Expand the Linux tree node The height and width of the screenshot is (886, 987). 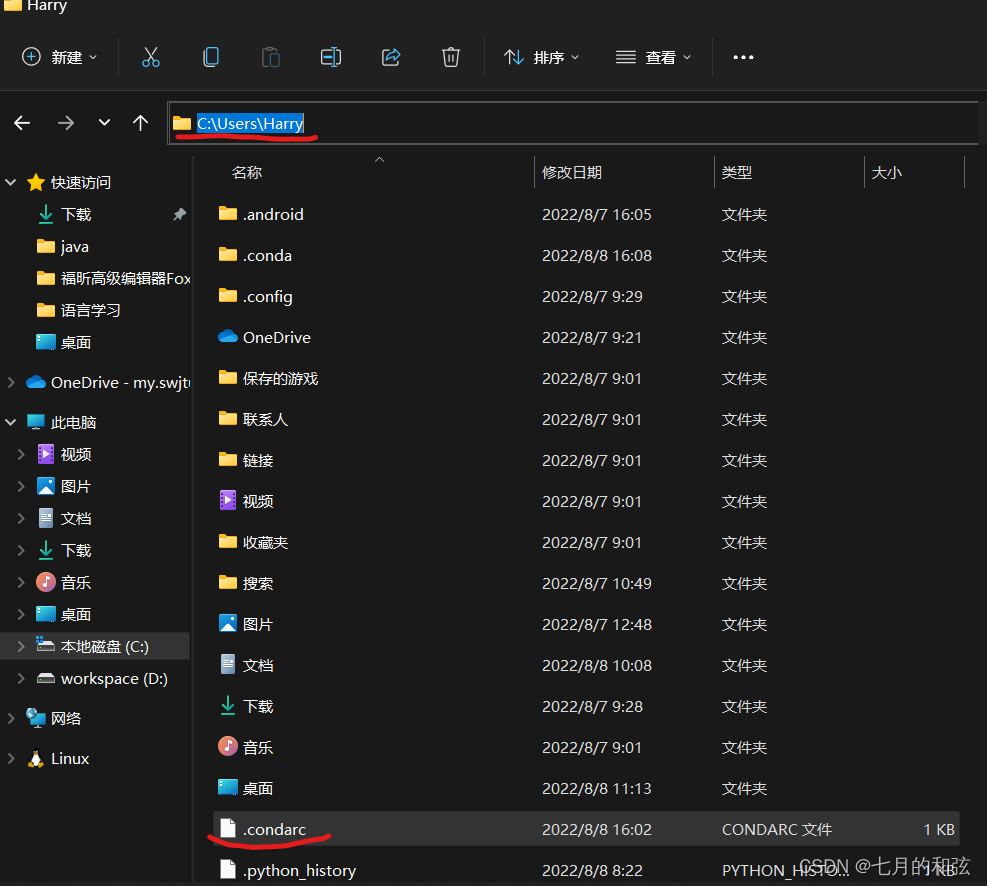tap(12, 759)
